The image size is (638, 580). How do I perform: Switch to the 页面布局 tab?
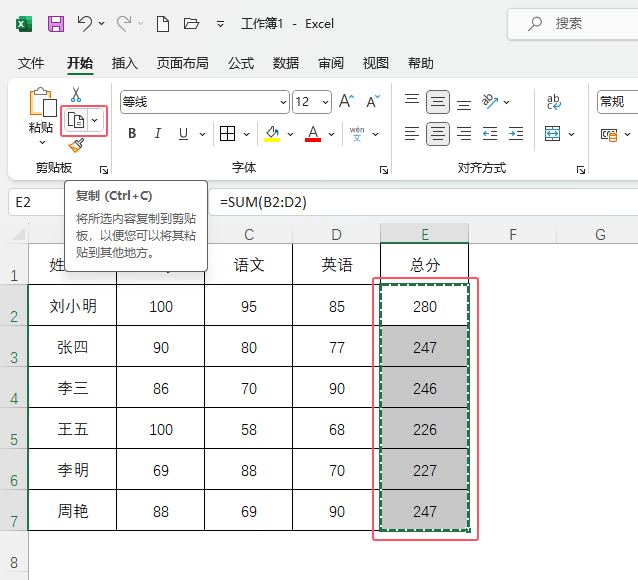click(183, 63)
